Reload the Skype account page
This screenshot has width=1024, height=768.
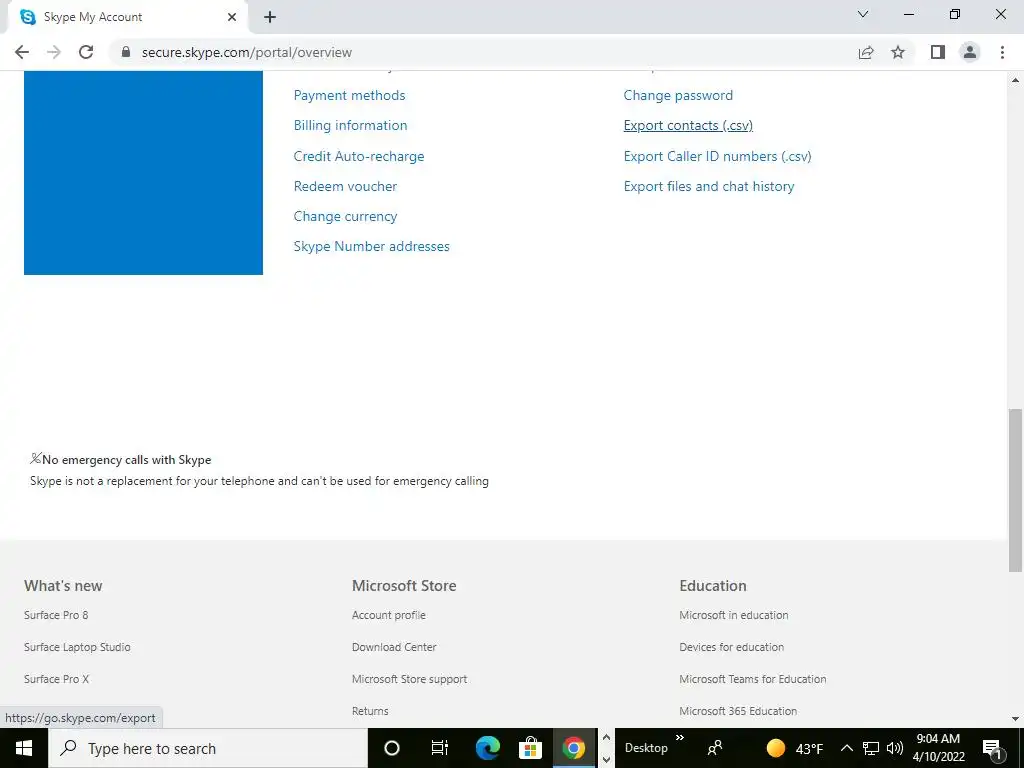pyautogui.click(x=86, y=52)
